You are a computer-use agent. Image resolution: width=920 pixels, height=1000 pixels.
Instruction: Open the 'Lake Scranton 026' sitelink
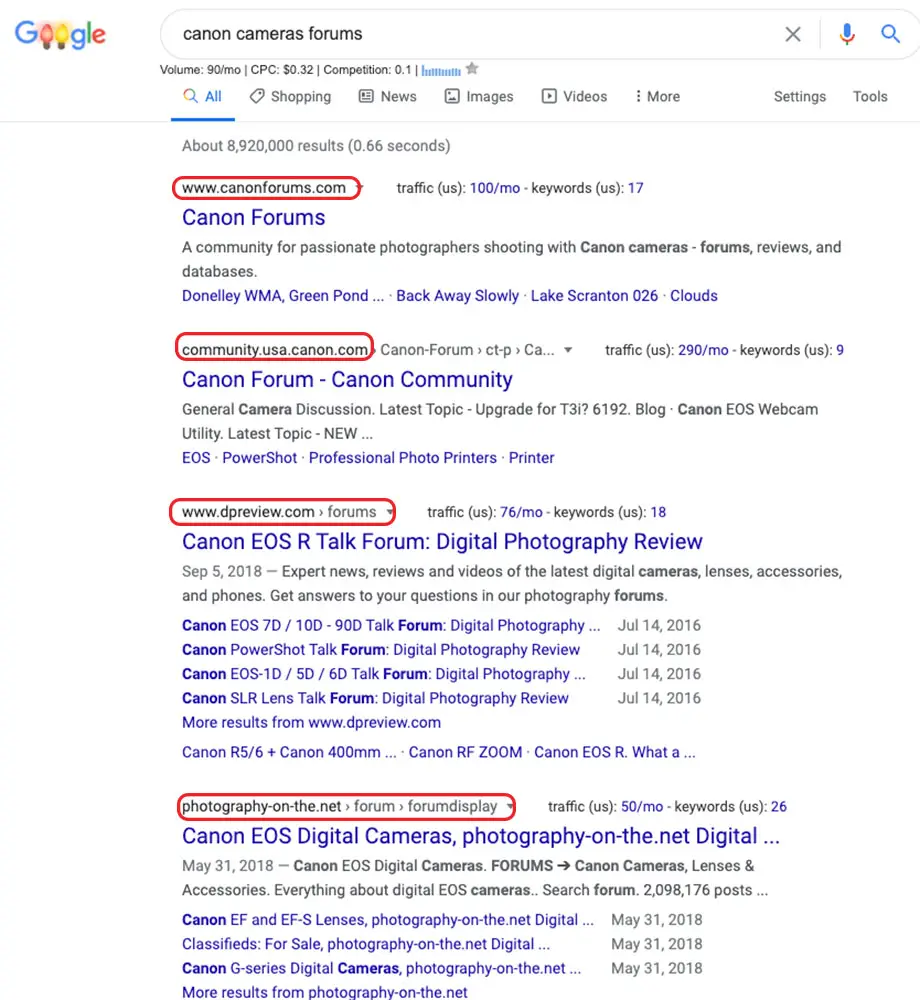point(594,296)
